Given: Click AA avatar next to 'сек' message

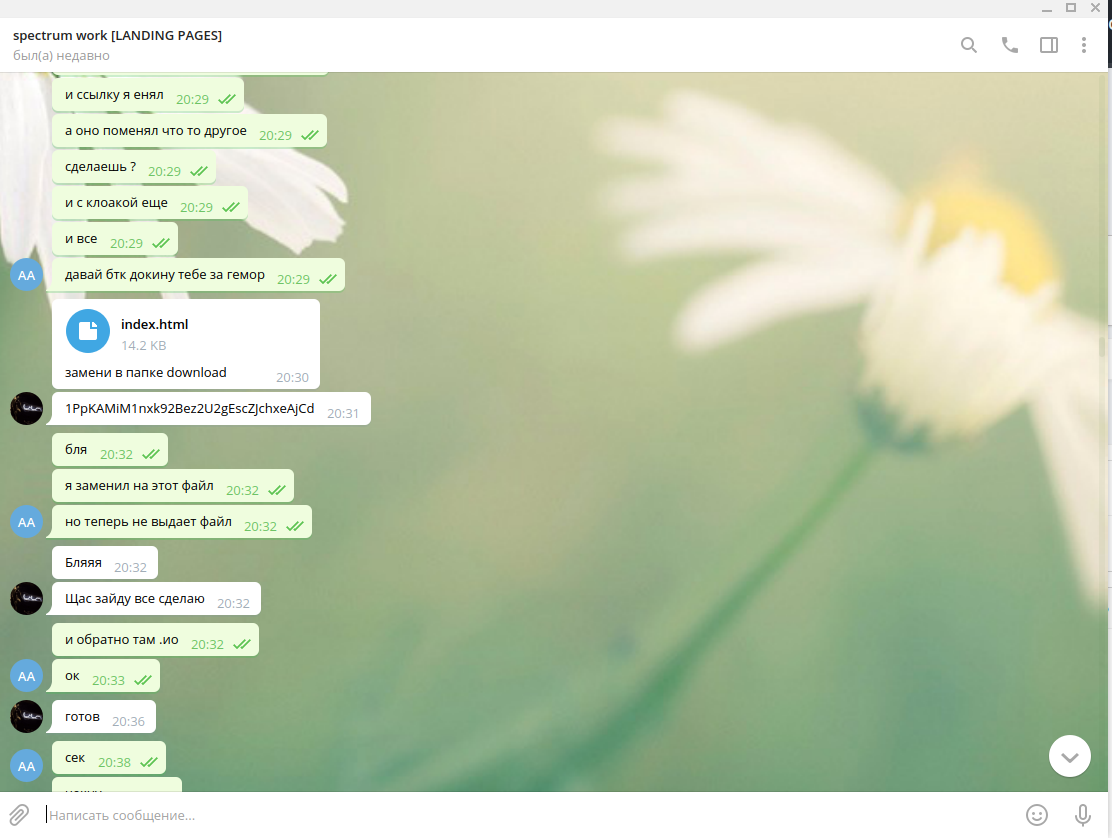Looking at the screenshot, I should 26,766.
